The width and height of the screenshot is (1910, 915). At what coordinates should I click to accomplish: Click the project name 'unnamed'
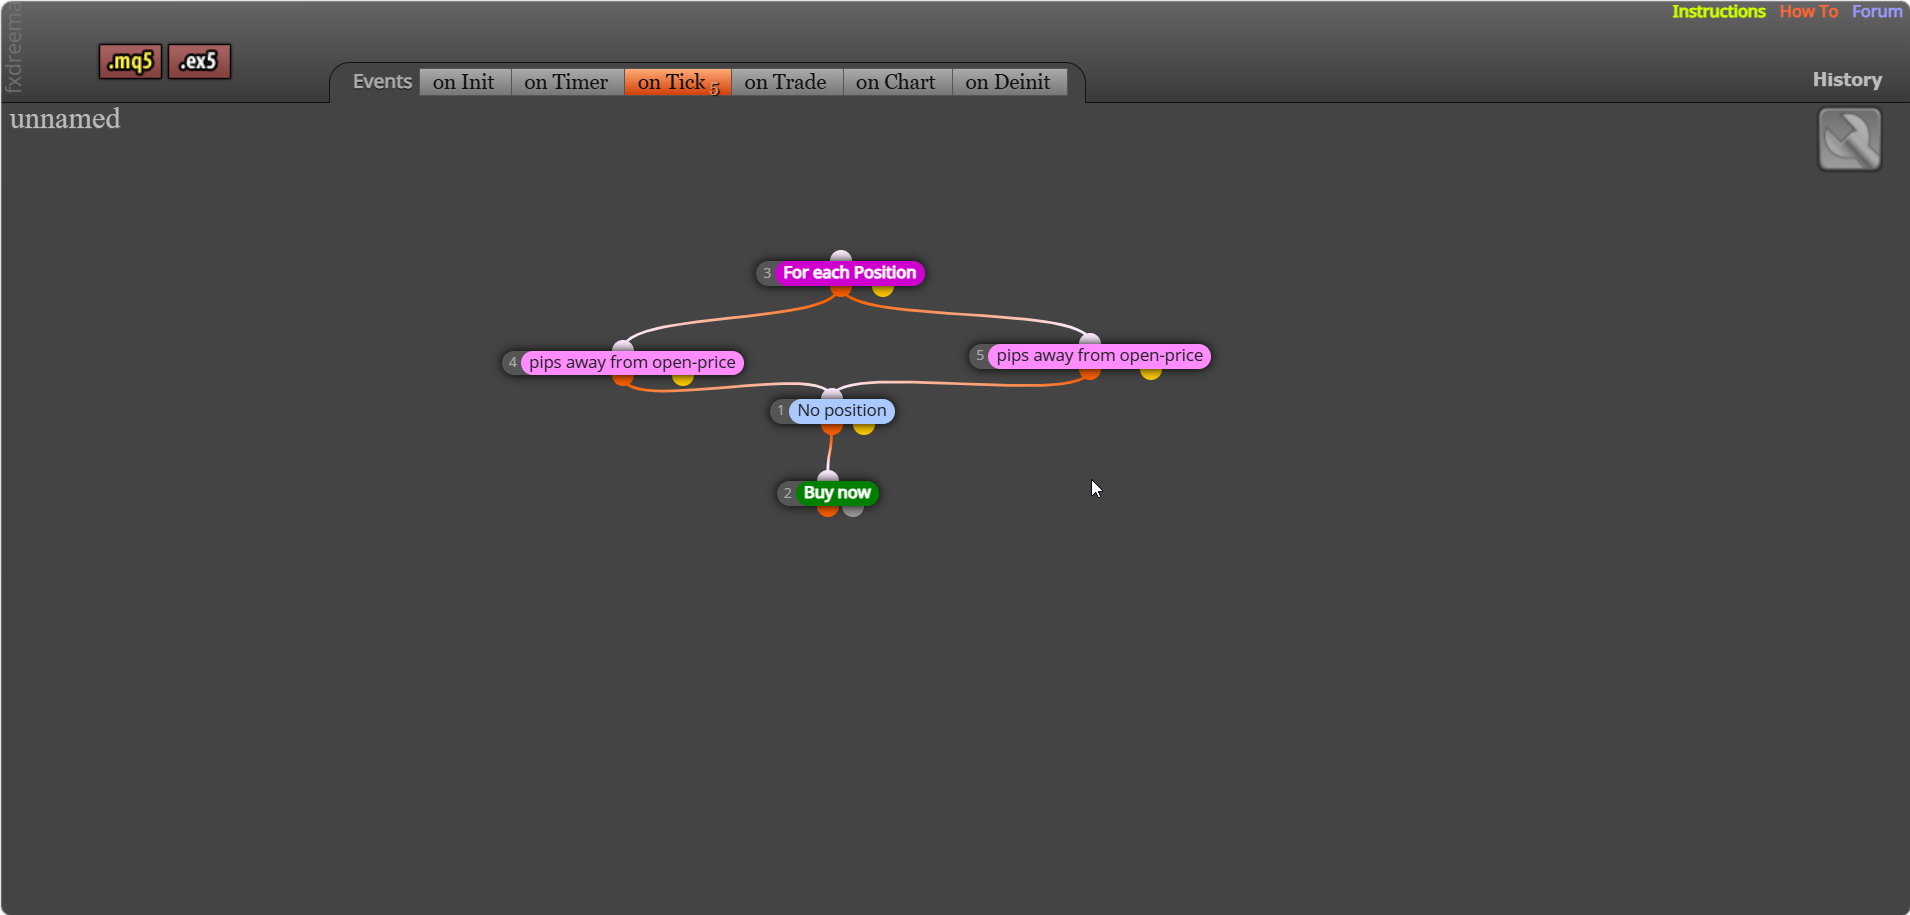[x=65, y=119]
